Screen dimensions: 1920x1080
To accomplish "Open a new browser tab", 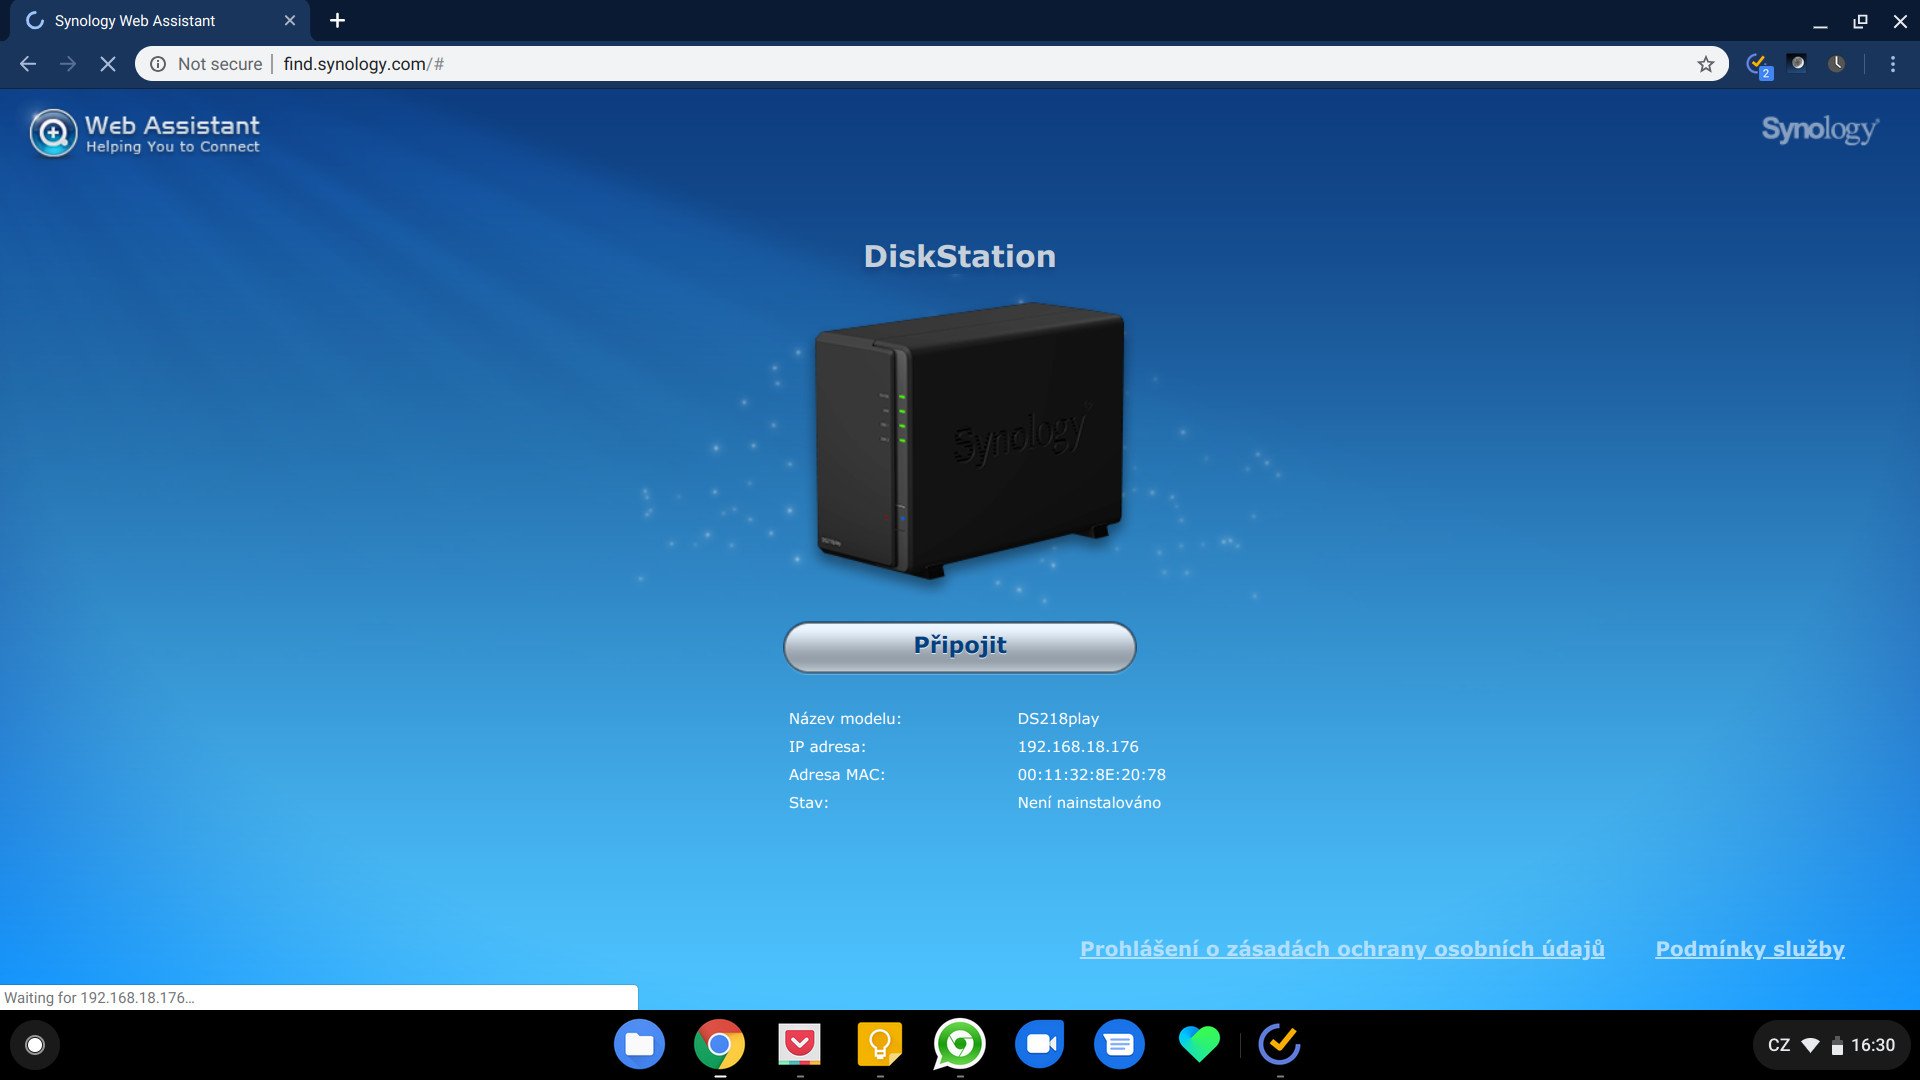I will click(x=337, y=20).
